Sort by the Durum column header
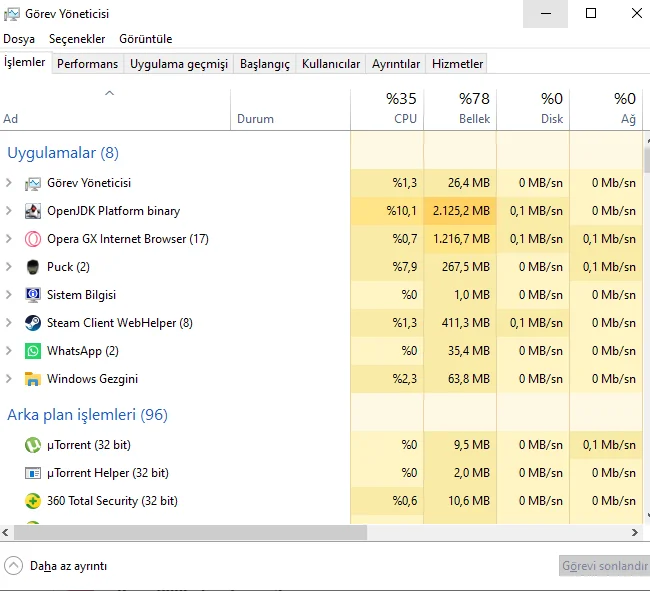The image size is (650, 591). [291, 109]
